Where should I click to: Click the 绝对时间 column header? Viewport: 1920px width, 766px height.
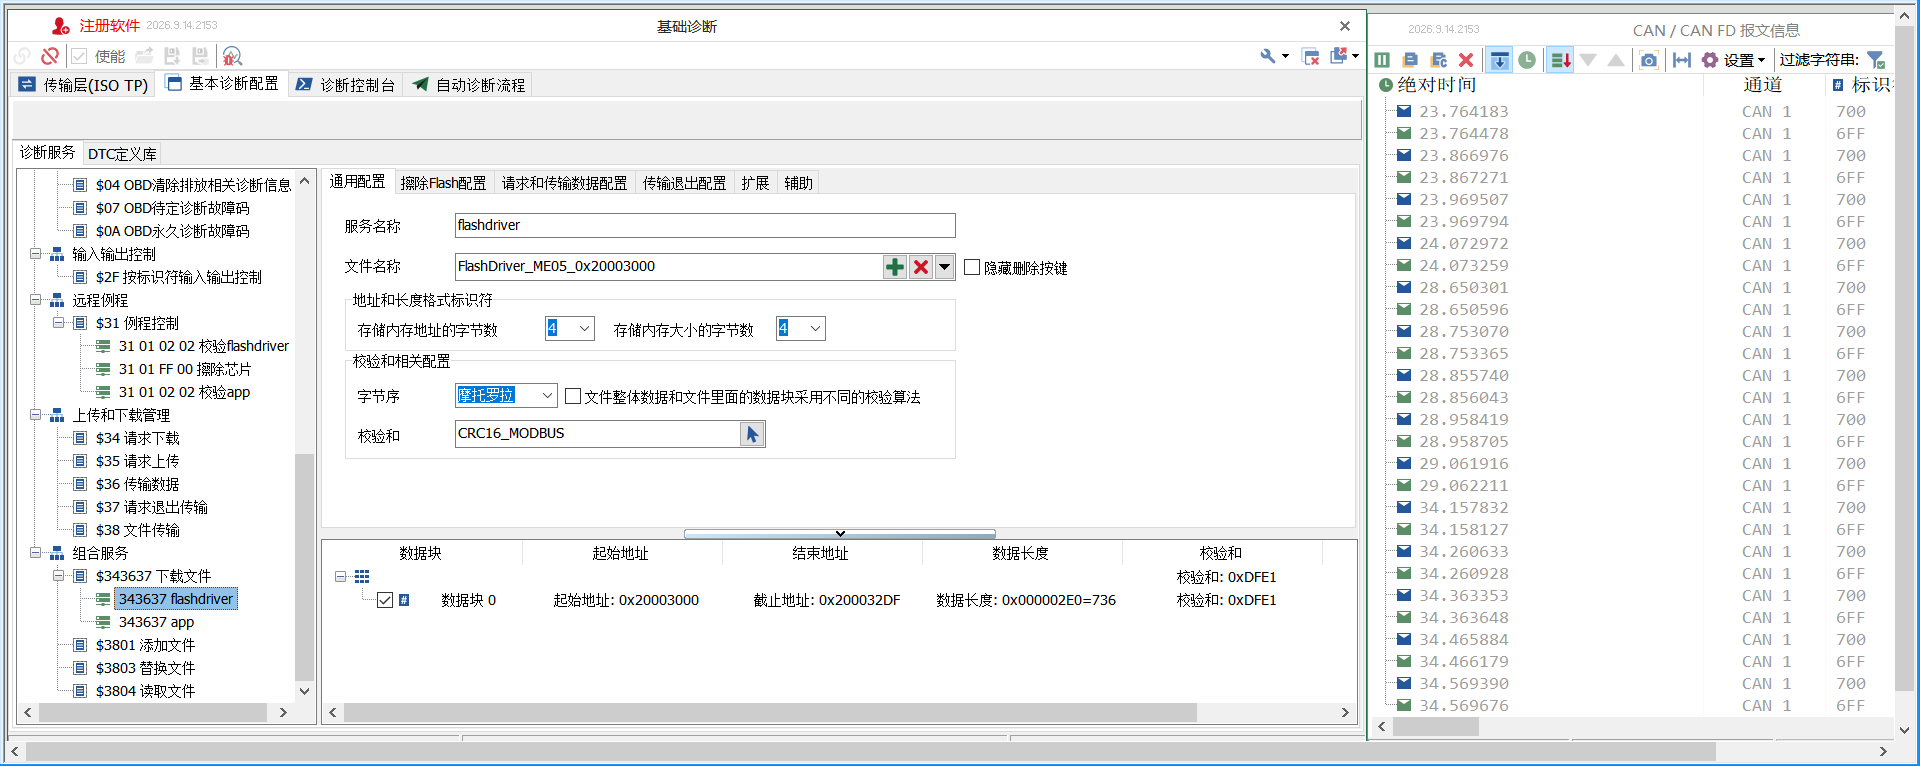coord(1436,85)
